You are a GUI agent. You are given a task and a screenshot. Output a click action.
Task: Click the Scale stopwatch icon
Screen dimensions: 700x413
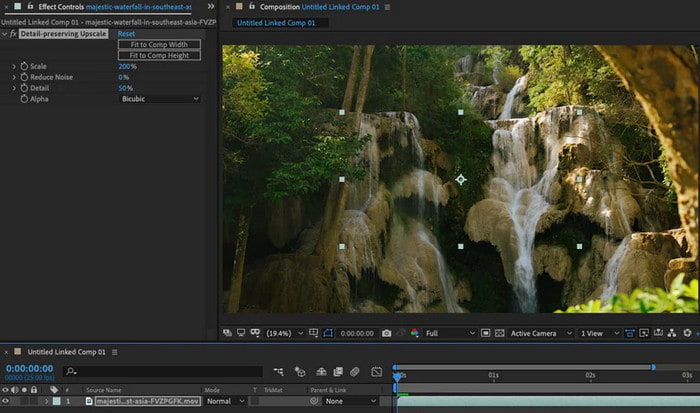coord(24,66)
